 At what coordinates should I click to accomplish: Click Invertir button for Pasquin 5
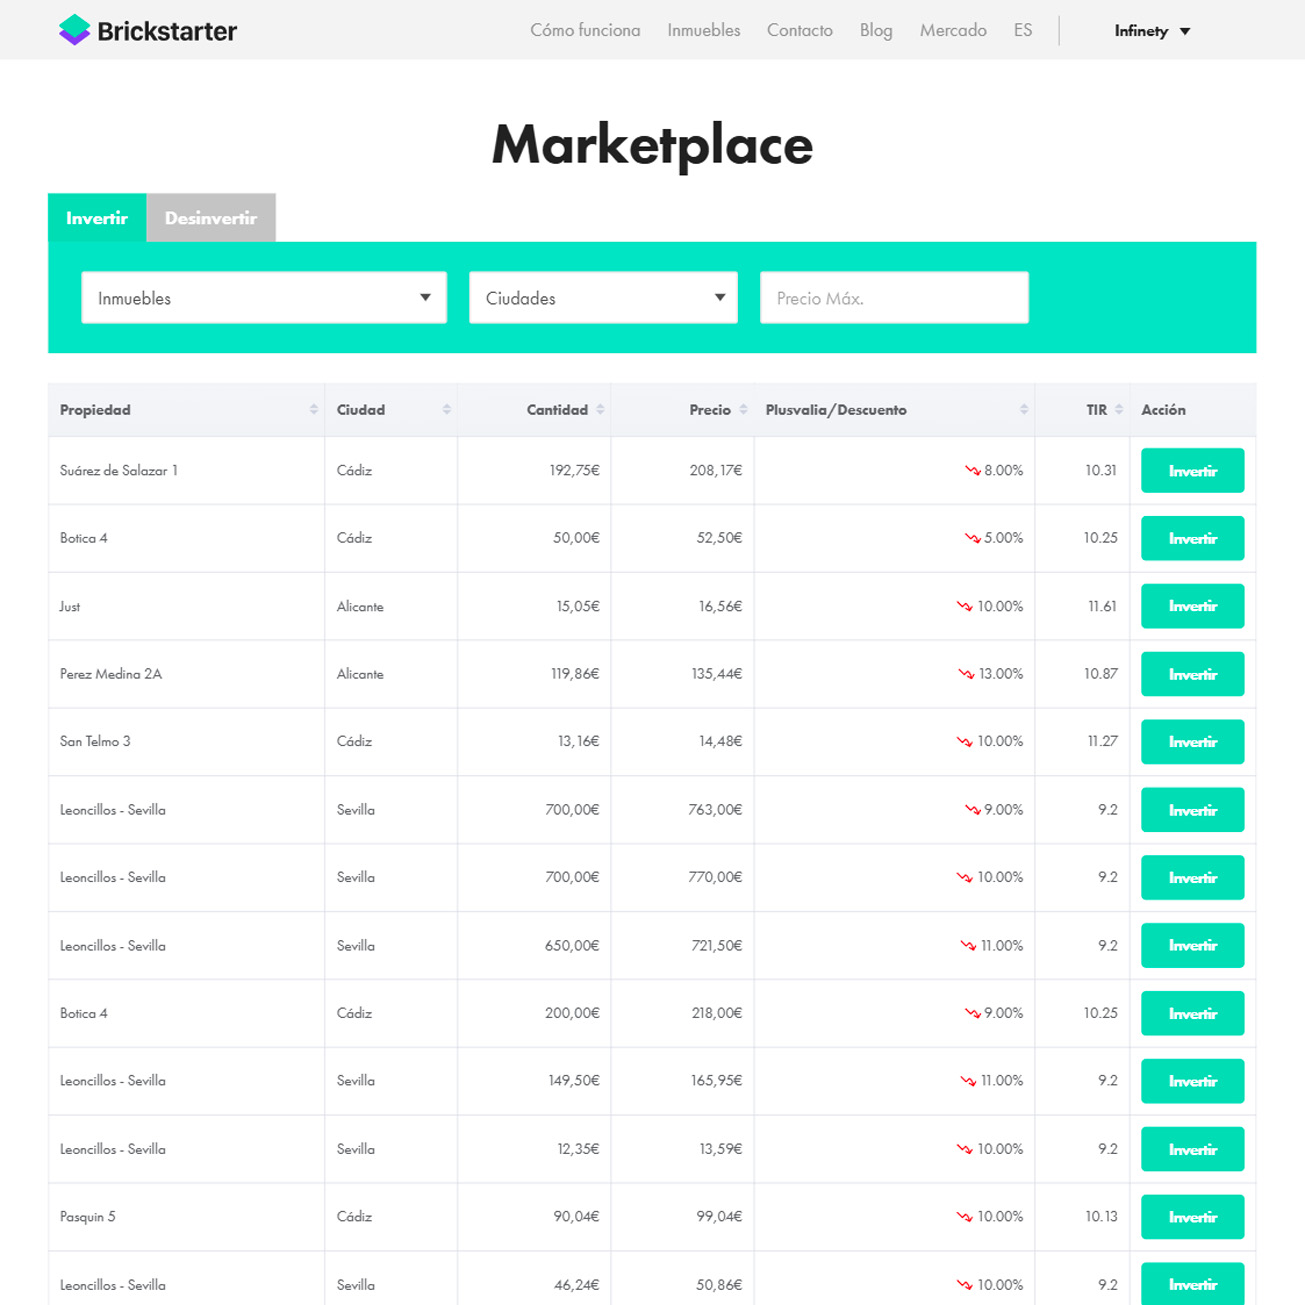point(1192,1217)
